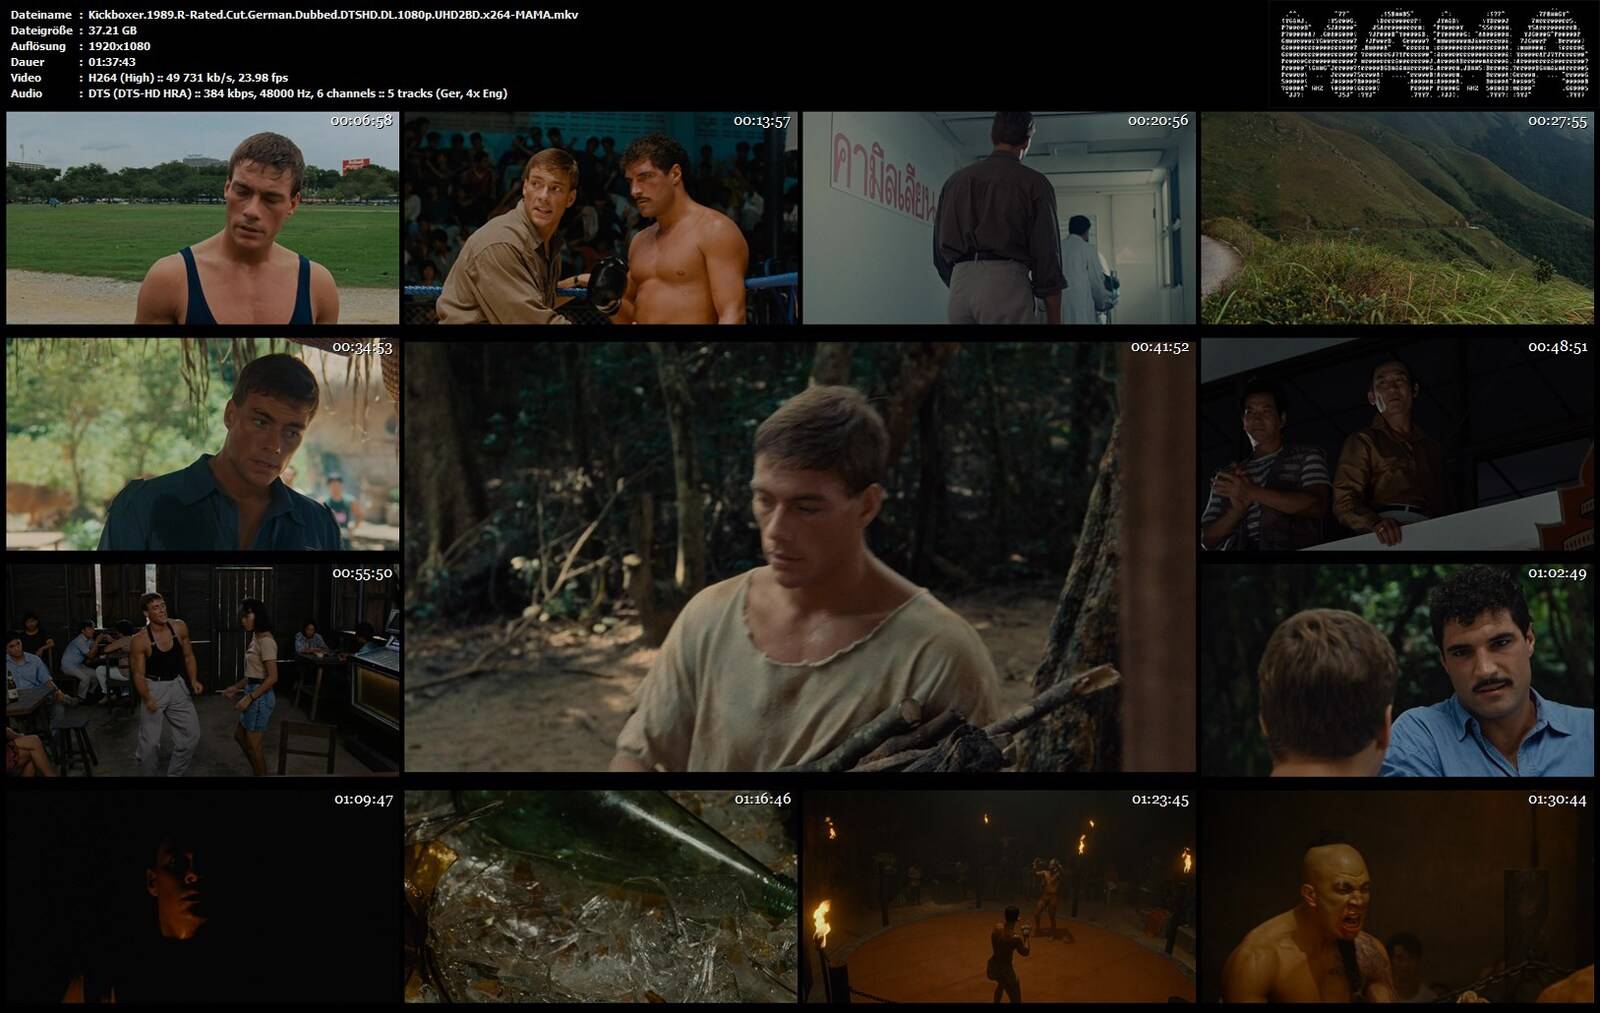The width and height of the screenshot is (1600, 1013).
Task: Open the large center frame 00:41:52
Action: (x=800, y=557)
